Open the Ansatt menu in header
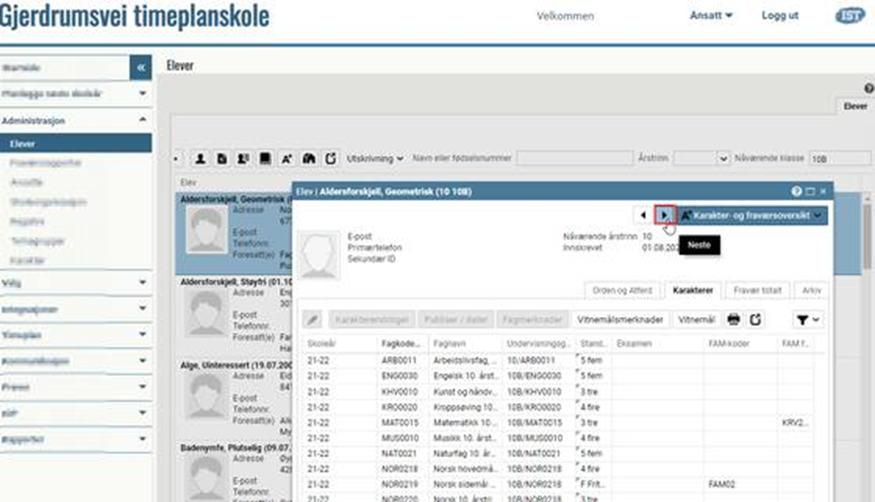 coord(711,16)
